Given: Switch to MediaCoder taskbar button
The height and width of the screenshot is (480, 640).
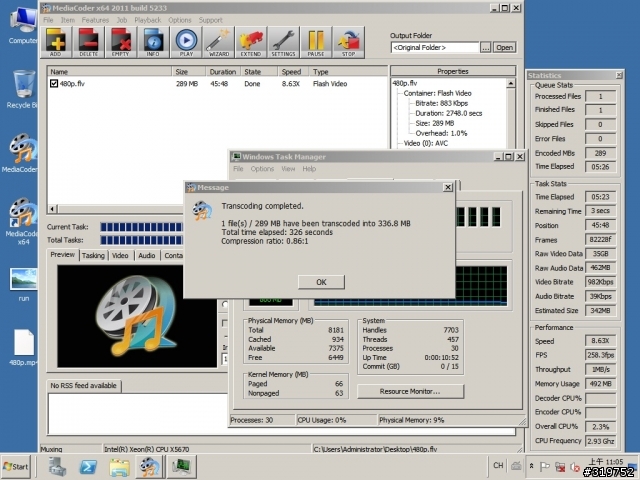Looking at the screenshot, I should (149, 467).
